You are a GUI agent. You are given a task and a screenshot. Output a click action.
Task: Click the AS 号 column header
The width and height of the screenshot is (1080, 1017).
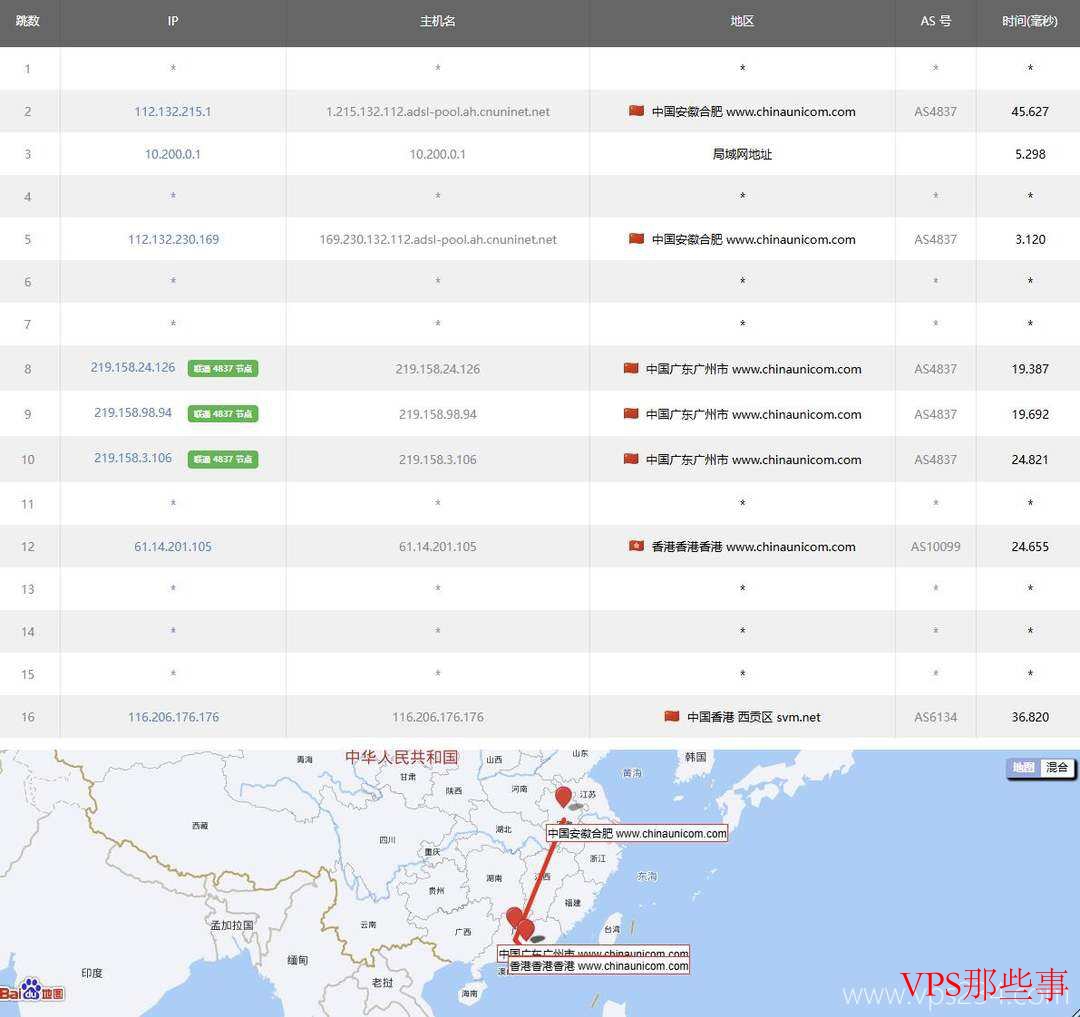pos(935,21)
